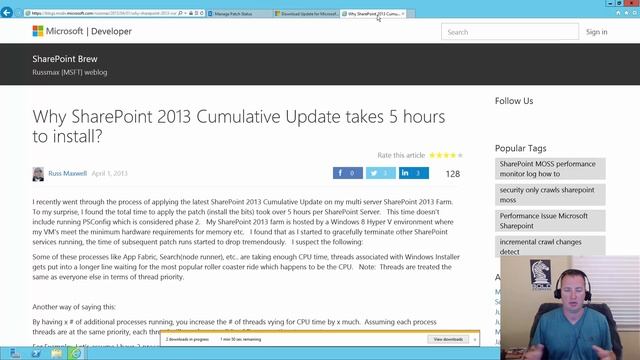The height and width of the screenshot is (360, 640).
Task: Share article via Twitter bird button
Action: pos(380,173)
